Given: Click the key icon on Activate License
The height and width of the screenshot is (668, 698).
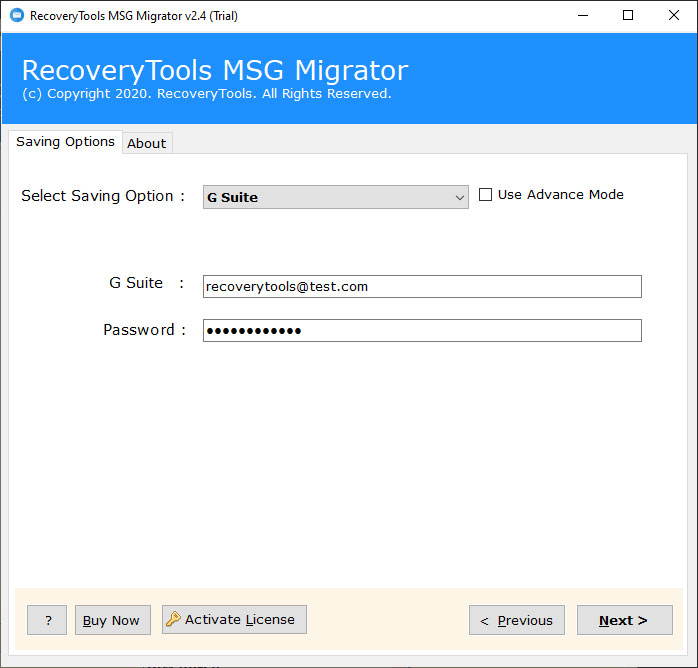Looking at the screenshot, I should pyautogui.click(x=173, y=619).
